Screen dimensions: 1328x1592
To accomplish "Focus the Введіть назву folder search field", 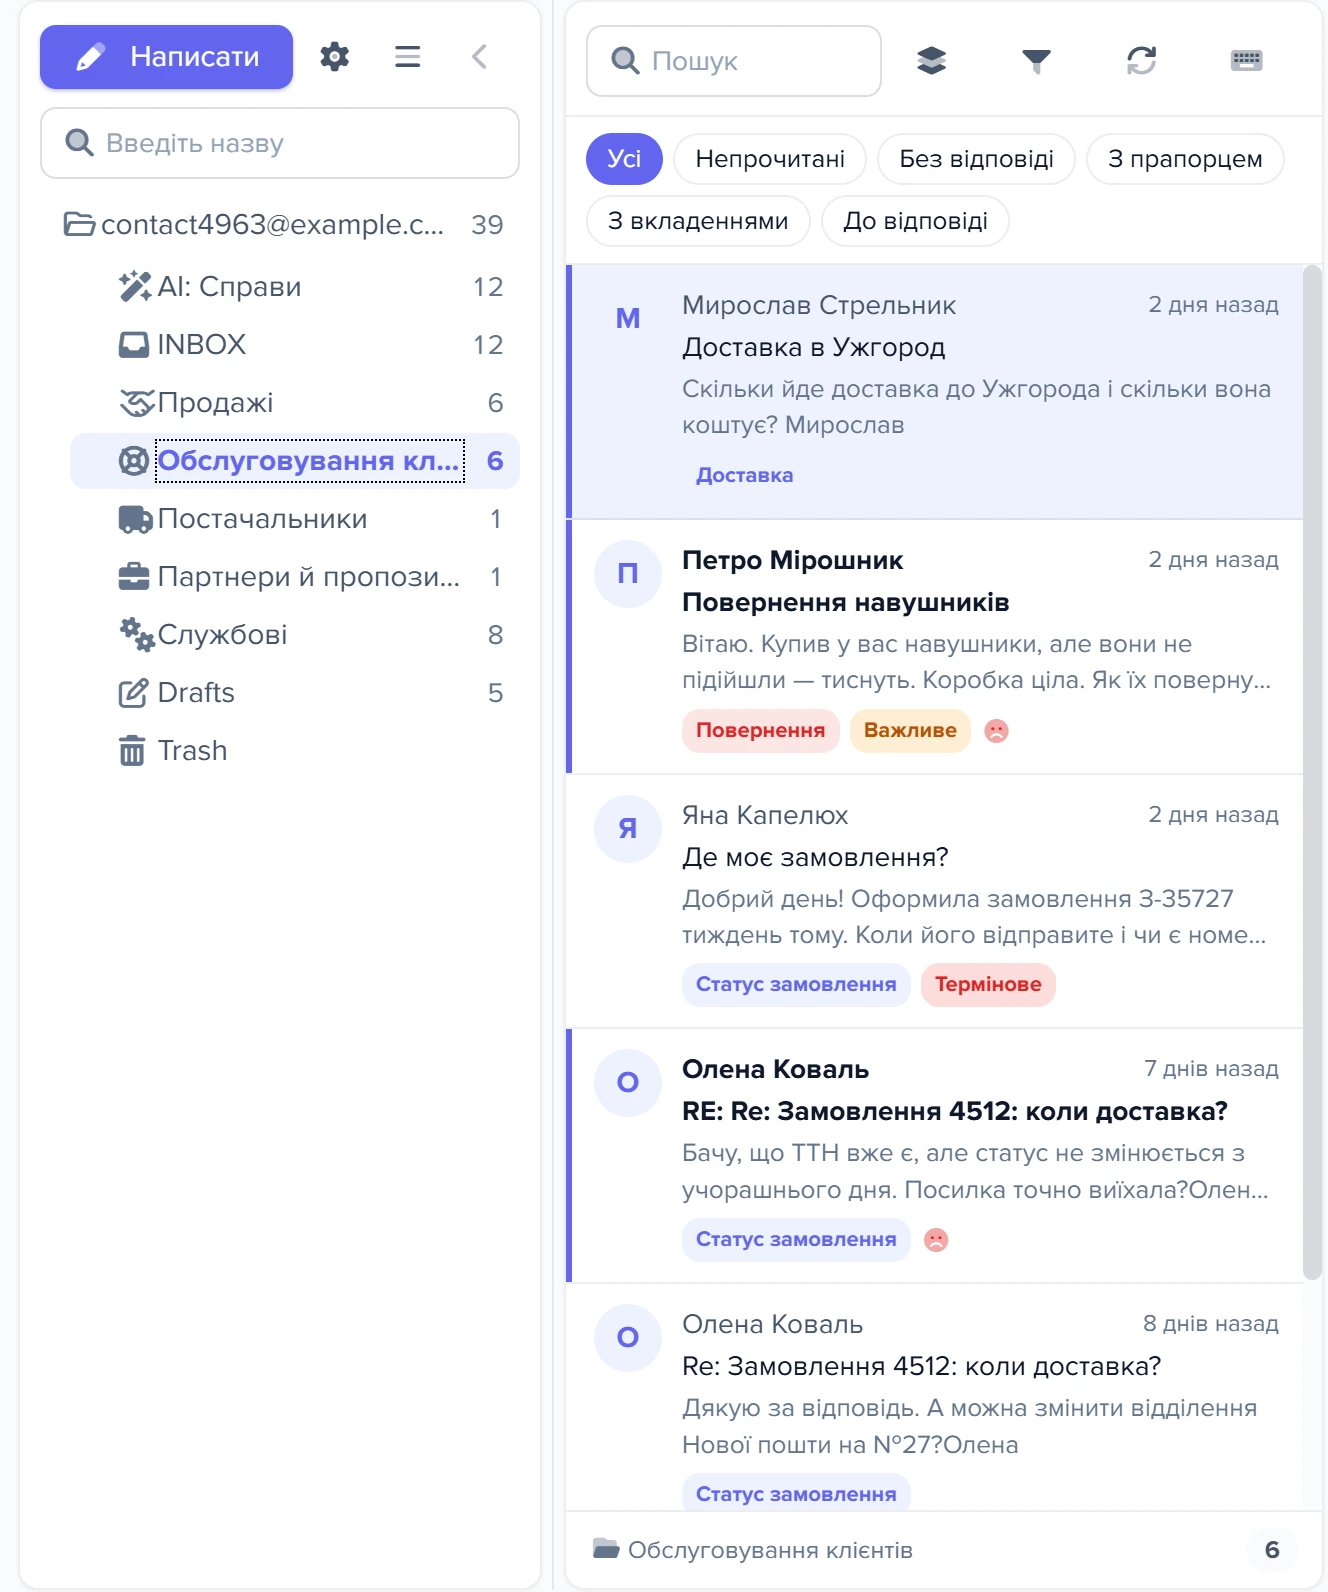I will click(x=280, y=143).
